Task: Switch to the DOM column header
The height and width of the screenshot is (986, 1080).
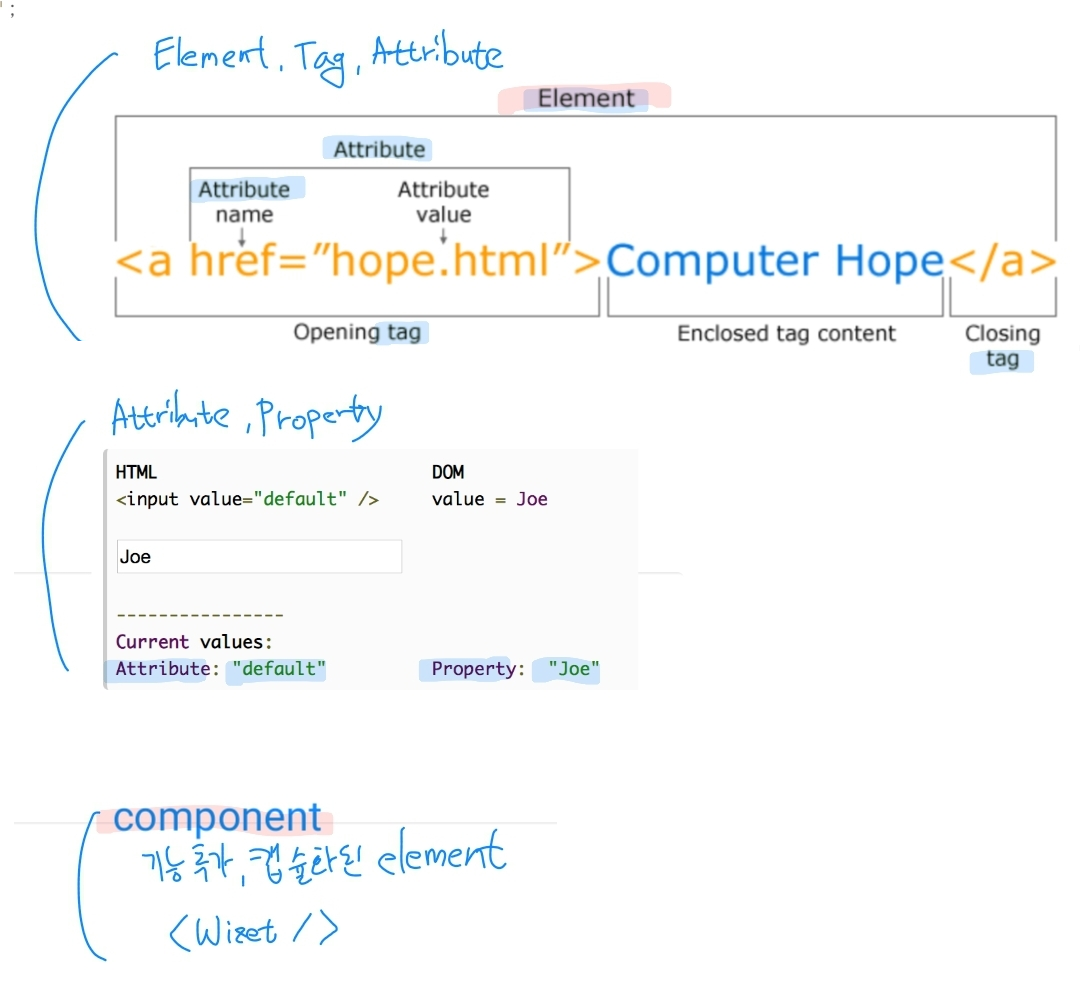Action: 447,471
